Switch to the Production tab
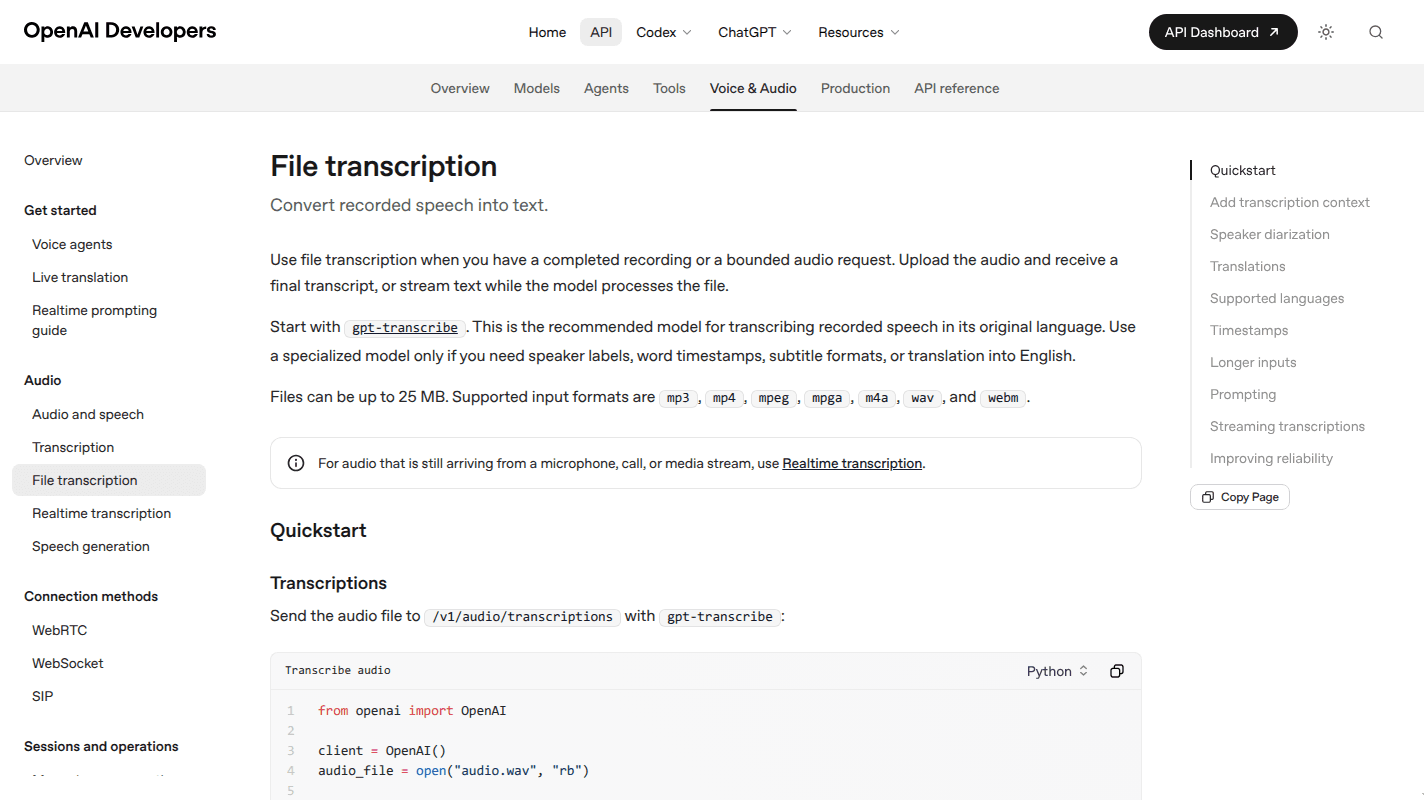Image resolution: width=1424 pixels, height=800 pixels. tap(855, 88)
